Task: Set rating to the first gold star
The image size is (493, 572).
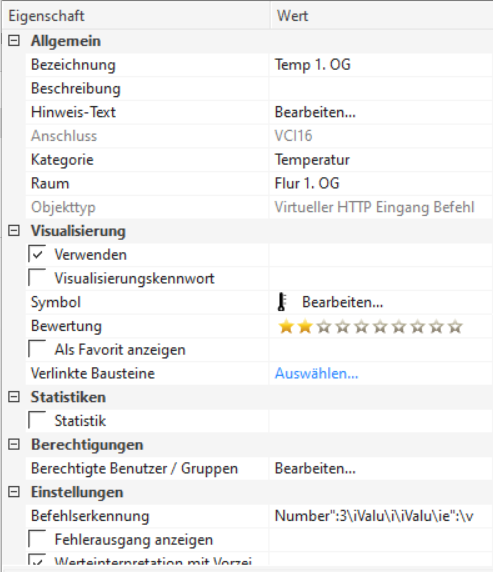Action: click(286, 326)
